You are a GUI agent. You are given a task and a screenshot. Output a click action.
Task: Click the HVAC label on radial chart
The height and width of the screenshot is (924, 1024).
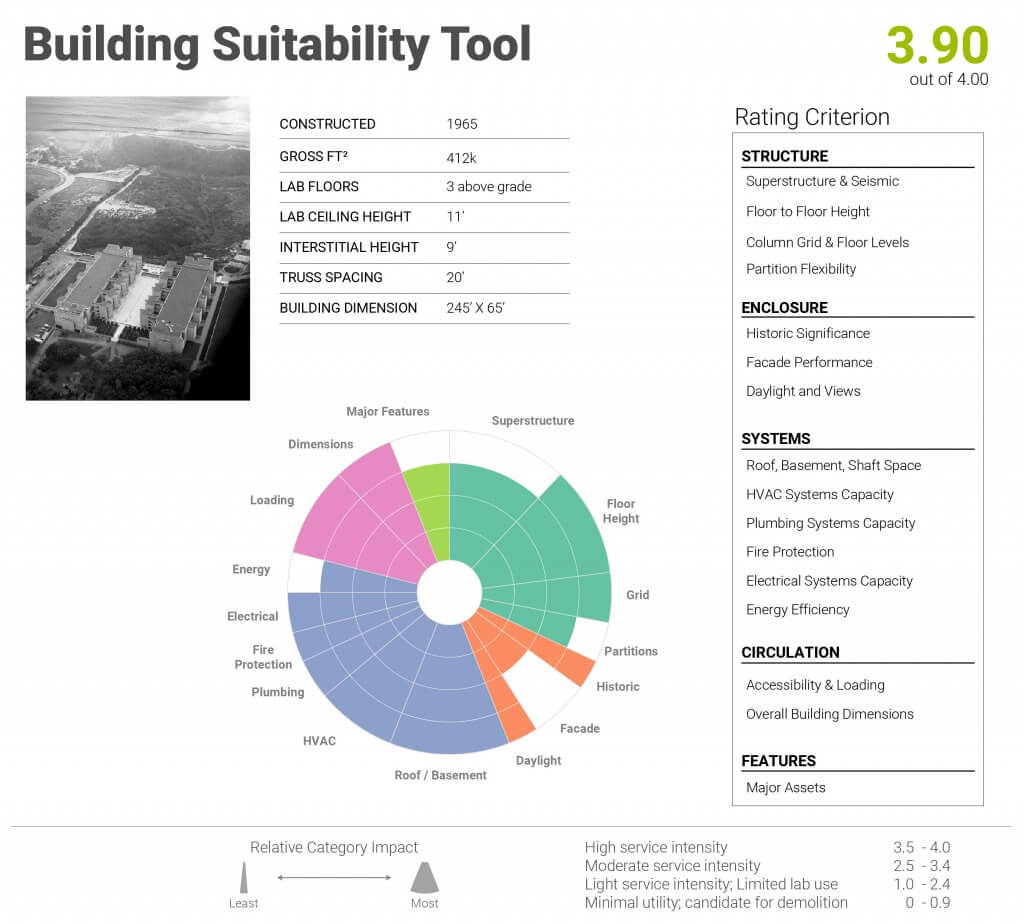pyautogui.click(x=319, y=741)
